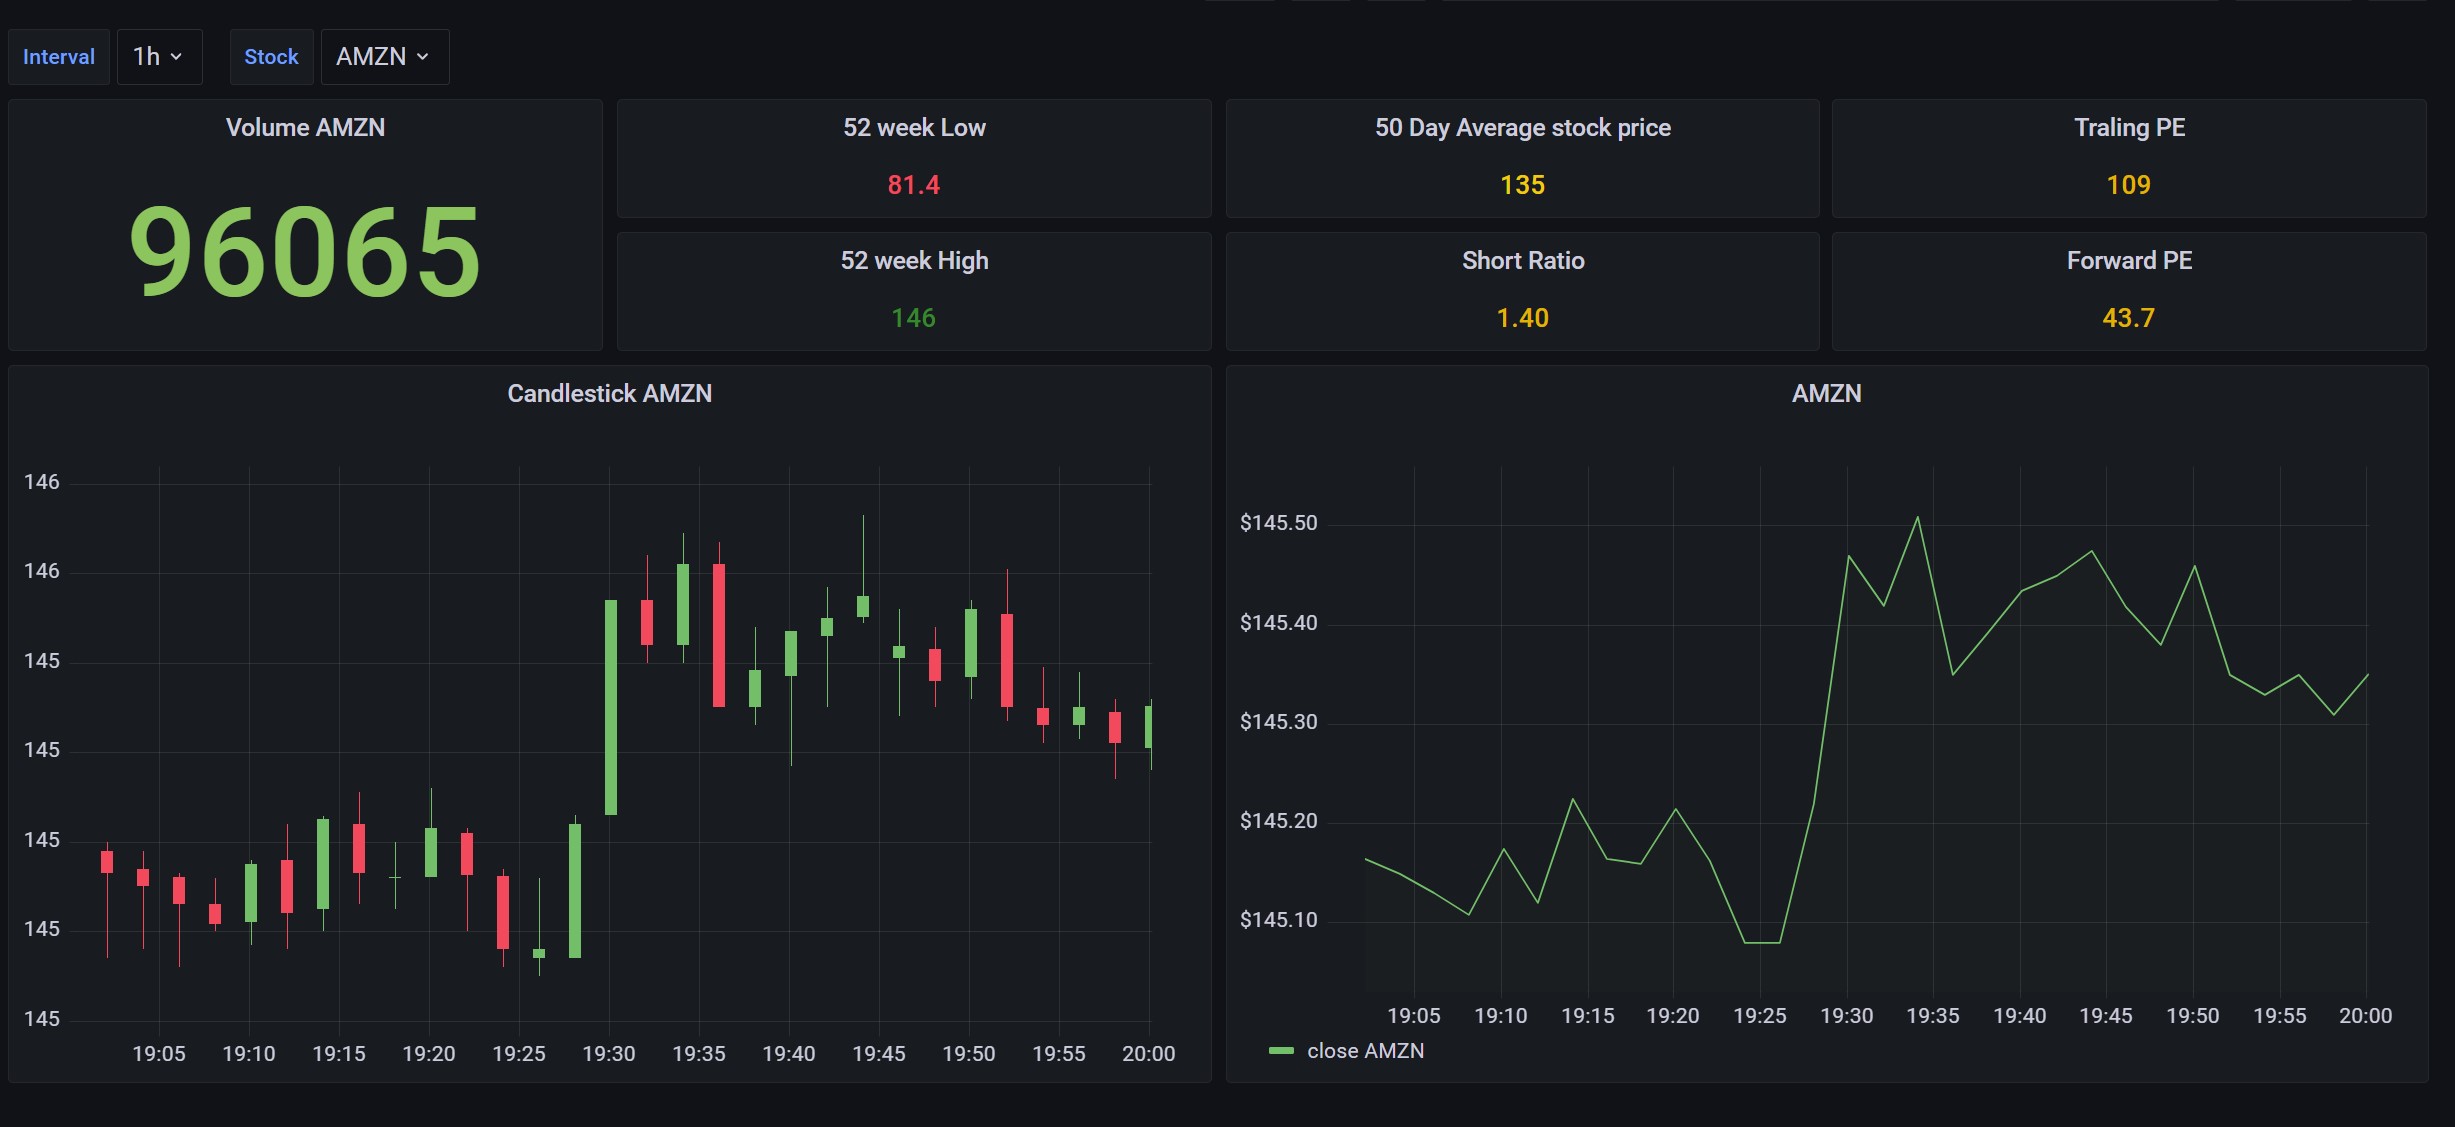
Task: Open the Volume AMZN panel title menu
Action: pos(305,127)
